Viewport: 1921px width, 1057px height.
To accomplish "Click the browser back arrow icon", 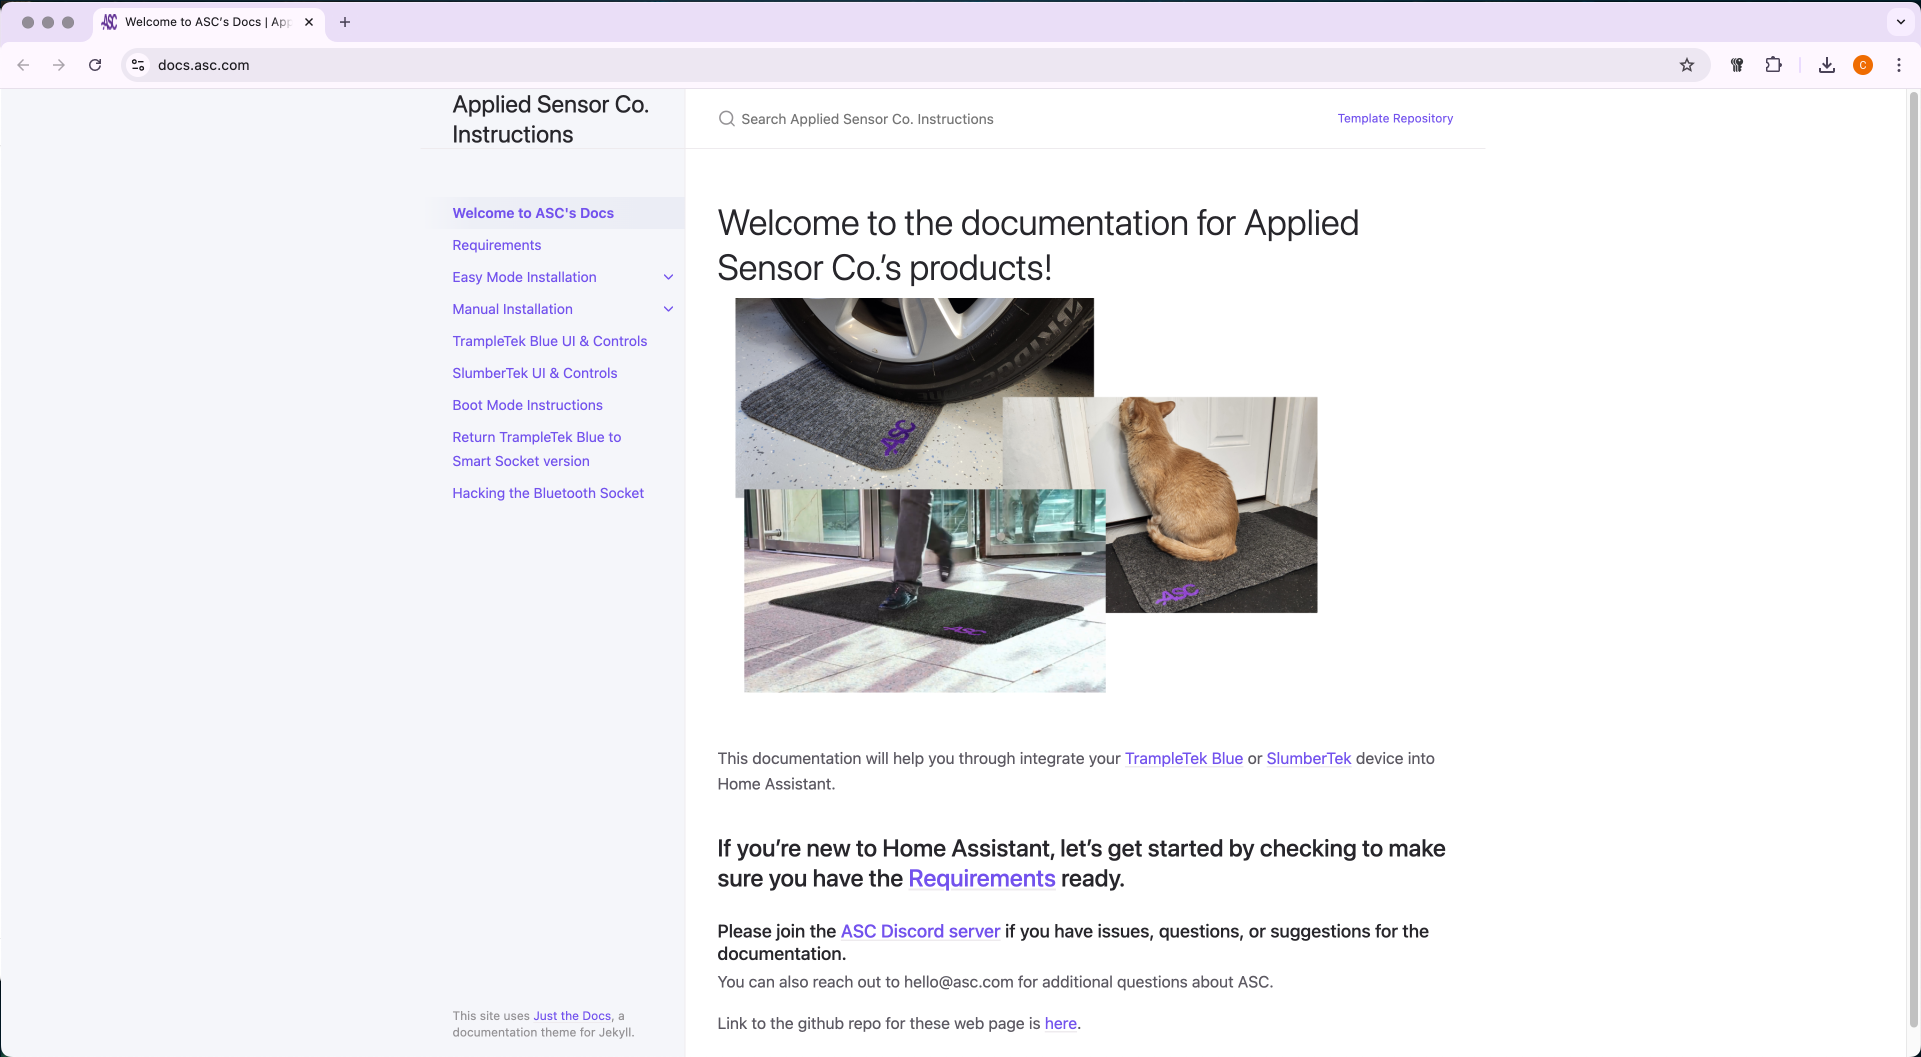I will pos(23,65).
